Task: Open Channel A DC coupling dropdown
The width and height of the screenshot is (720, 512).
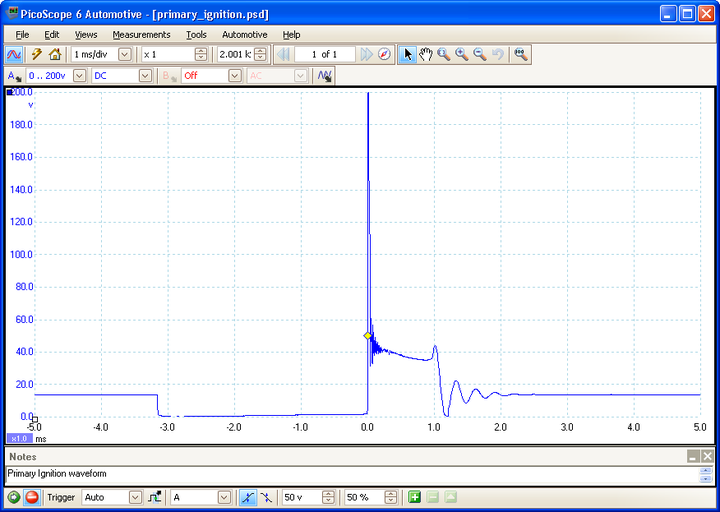Action: click(145, 76)
